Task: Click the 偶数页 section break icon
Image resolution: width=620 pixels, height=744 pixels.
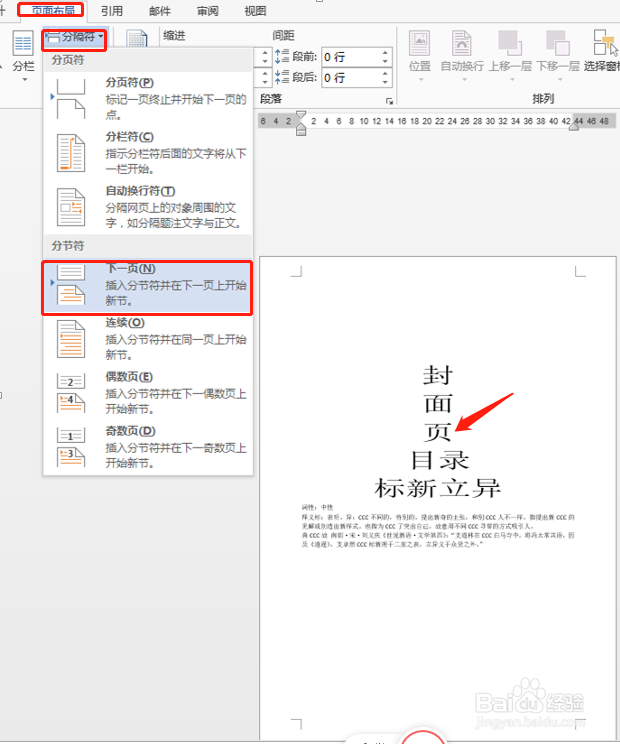Action: 71,393
